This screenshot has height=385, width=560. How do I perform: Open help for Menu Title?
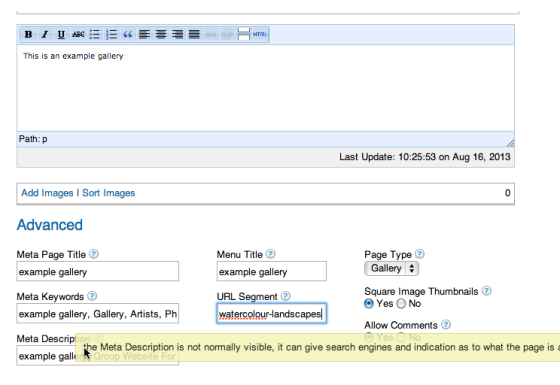[x=271, y=254]
